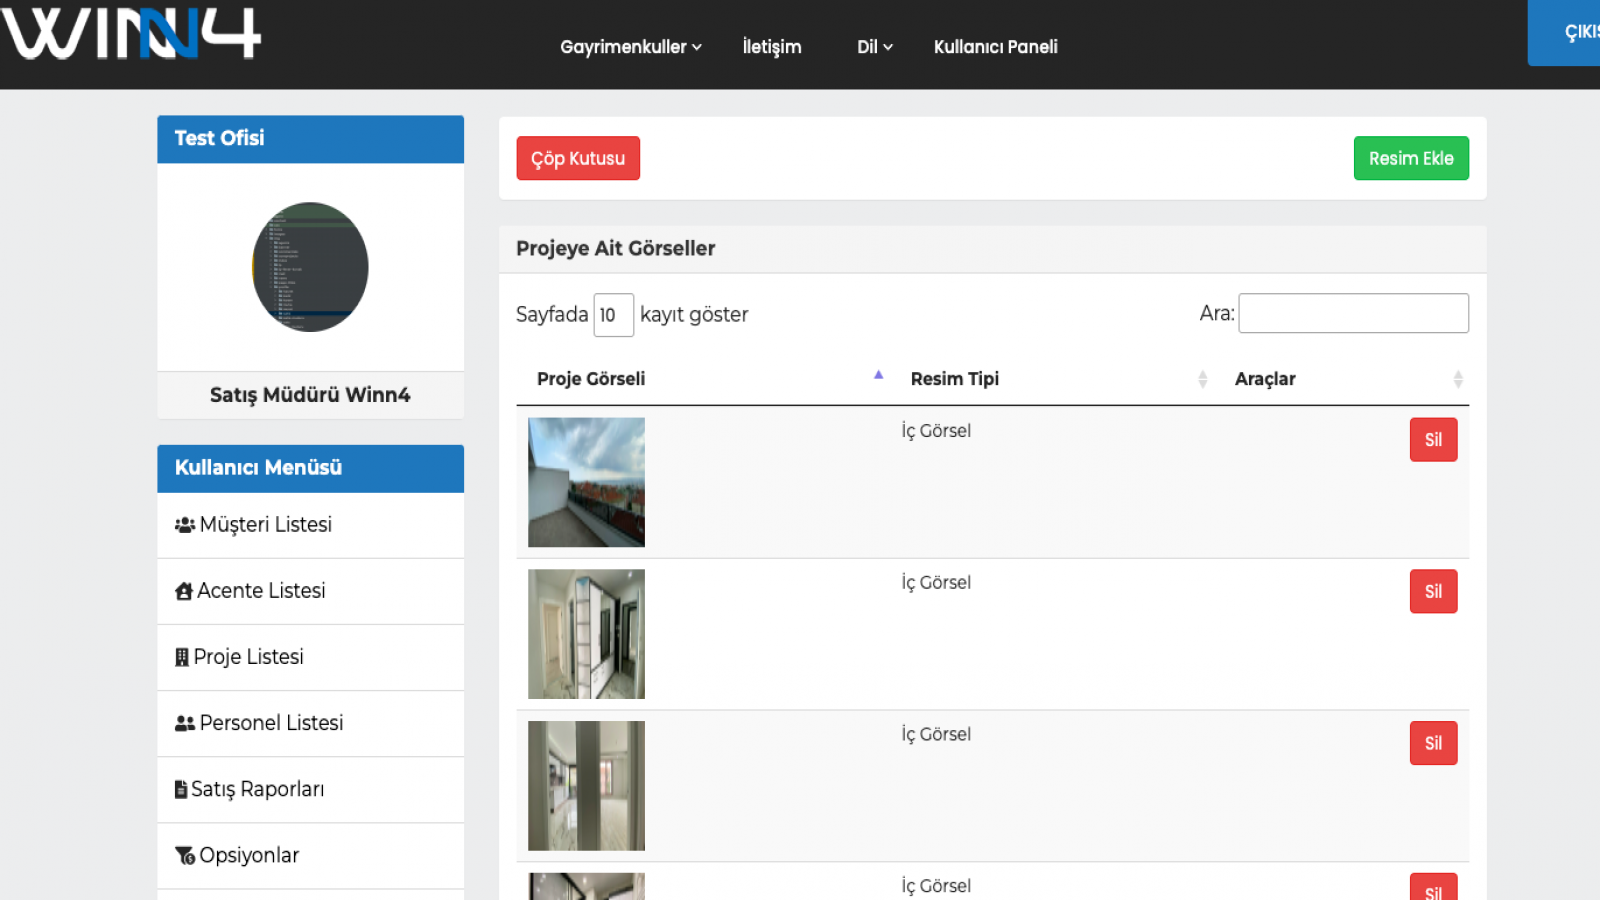The height and width of the screenshot is (900, 1600).
Task: Click the WINN4 logo
Action: point(131,33)
